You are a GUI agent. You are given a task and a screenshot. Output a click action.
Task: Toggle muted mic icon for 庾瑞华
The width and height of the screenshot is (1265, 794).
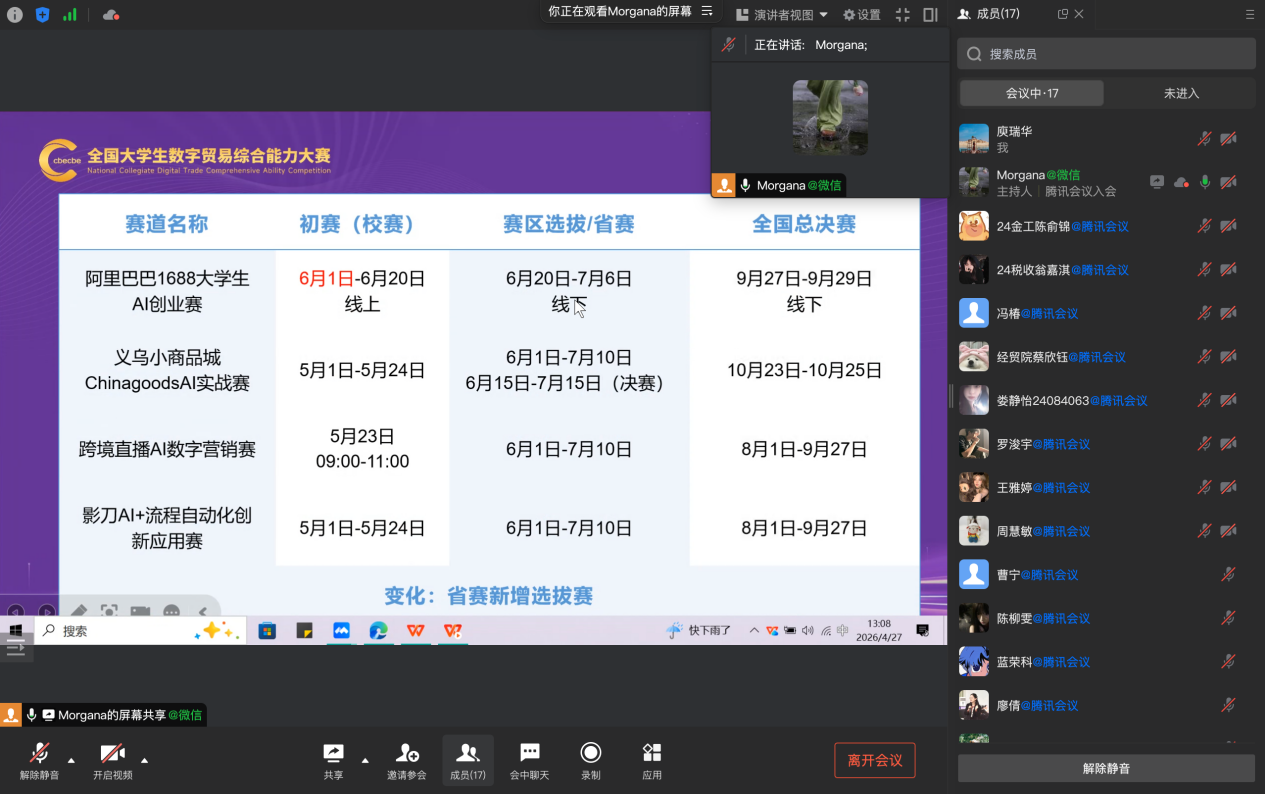[1205, 139]
